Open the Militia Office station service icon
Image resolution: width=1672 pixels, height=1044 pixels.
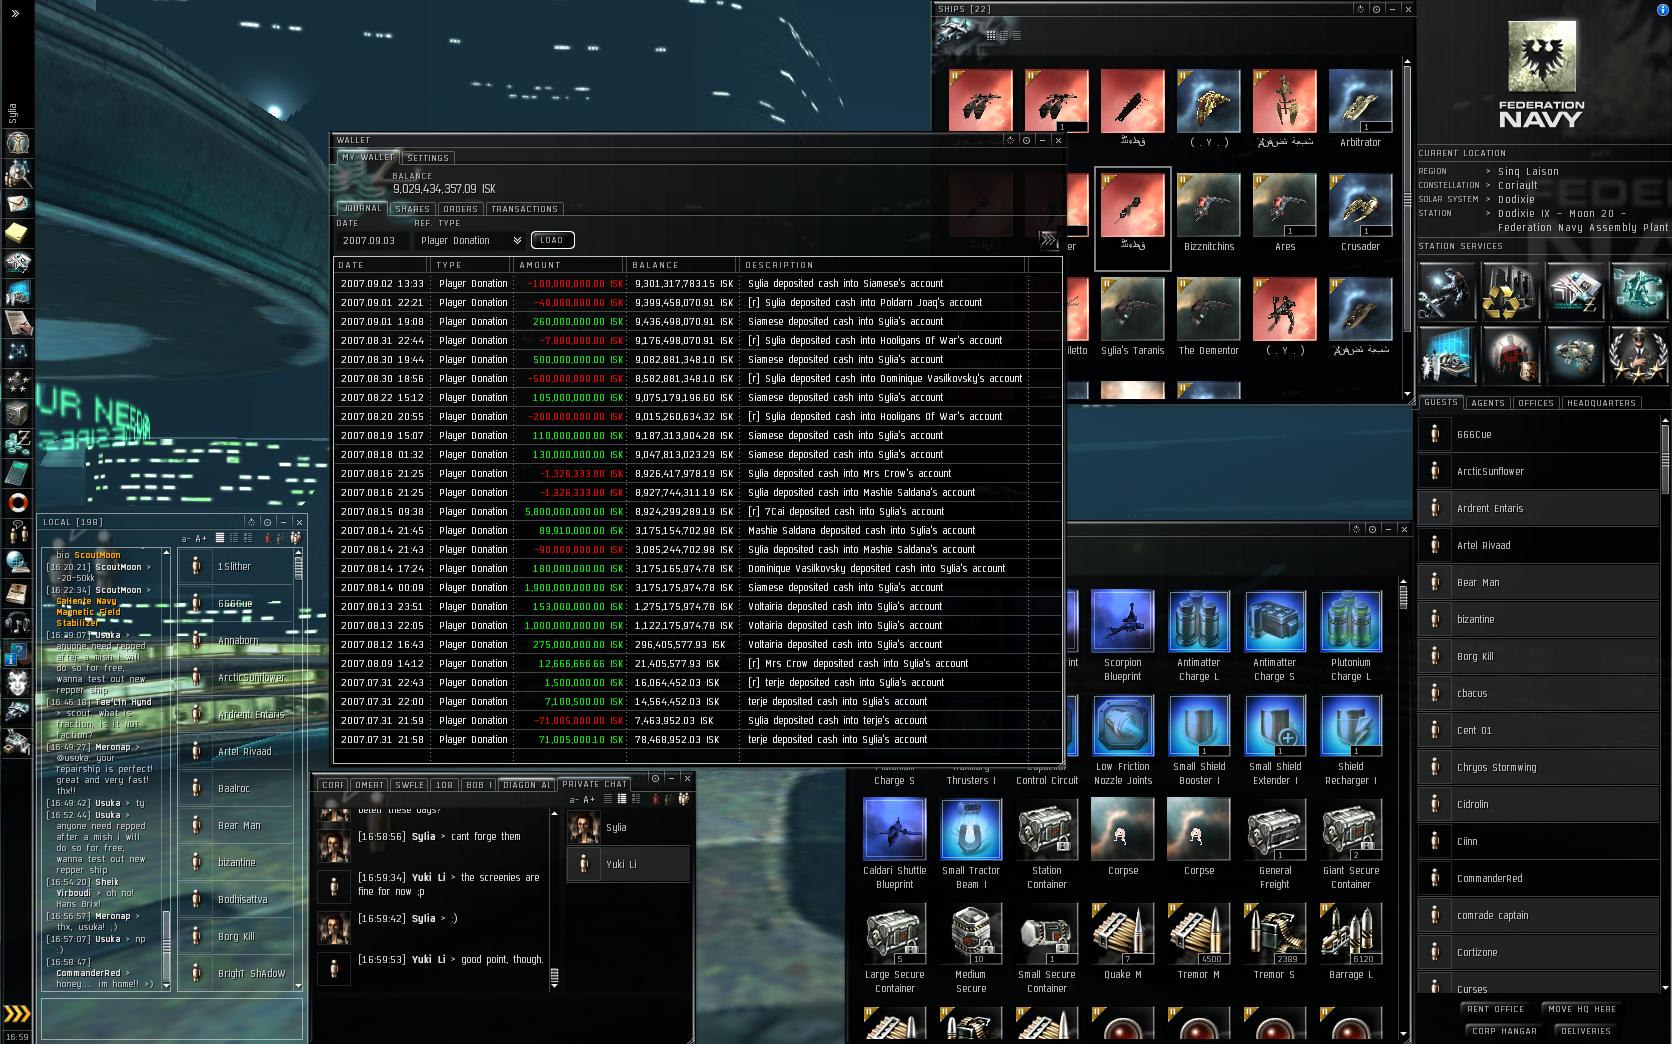(1637, 354)
